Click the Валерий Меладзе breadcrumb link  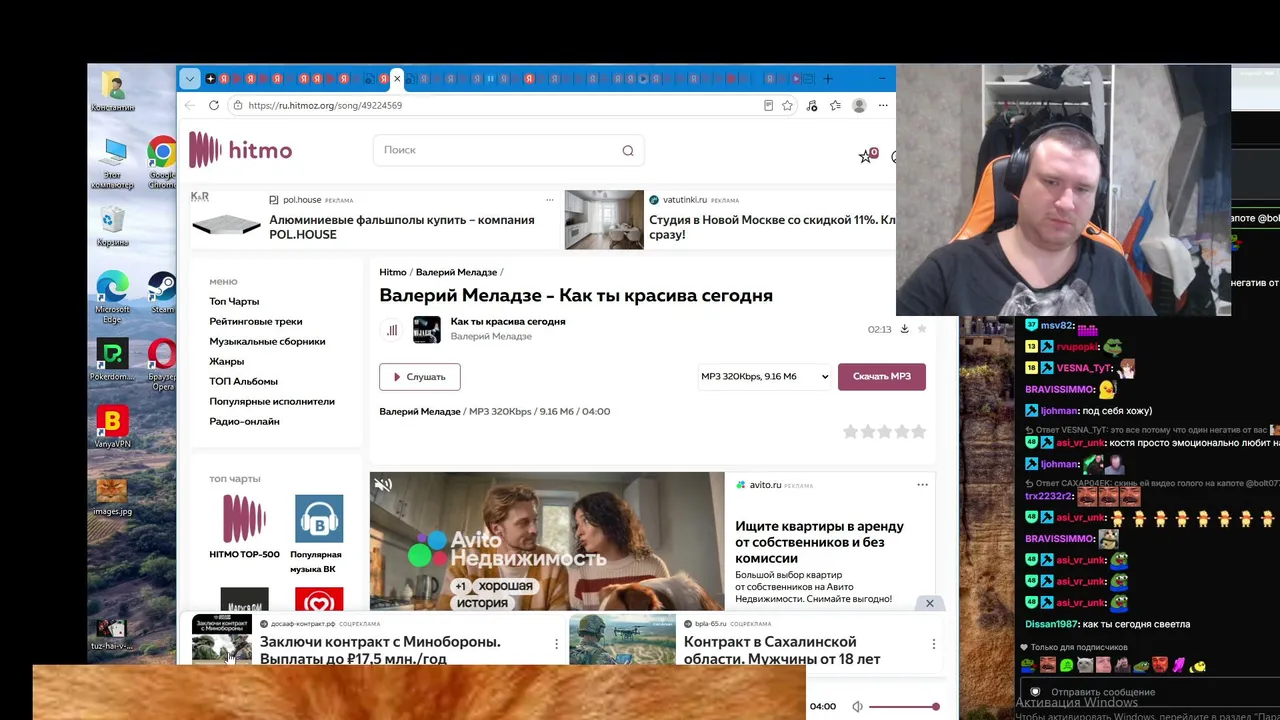tap(456, 272)
